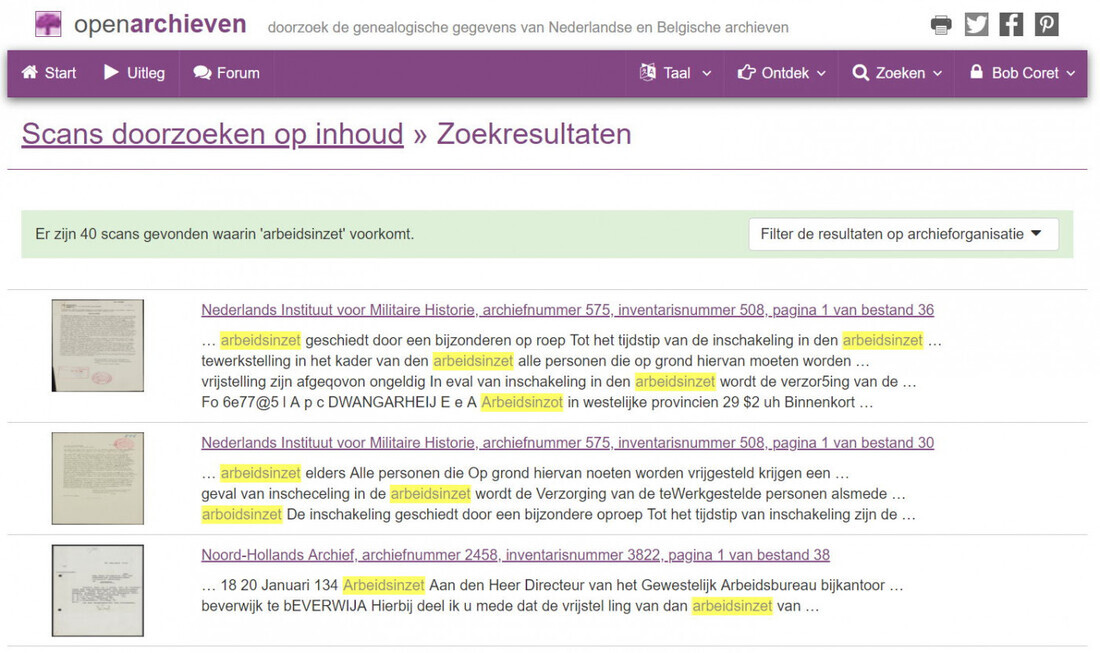Open Noord-Hollands Archief result 'bestand 38'
Viewport: 1100px width, 653px height.
(516, 555)
